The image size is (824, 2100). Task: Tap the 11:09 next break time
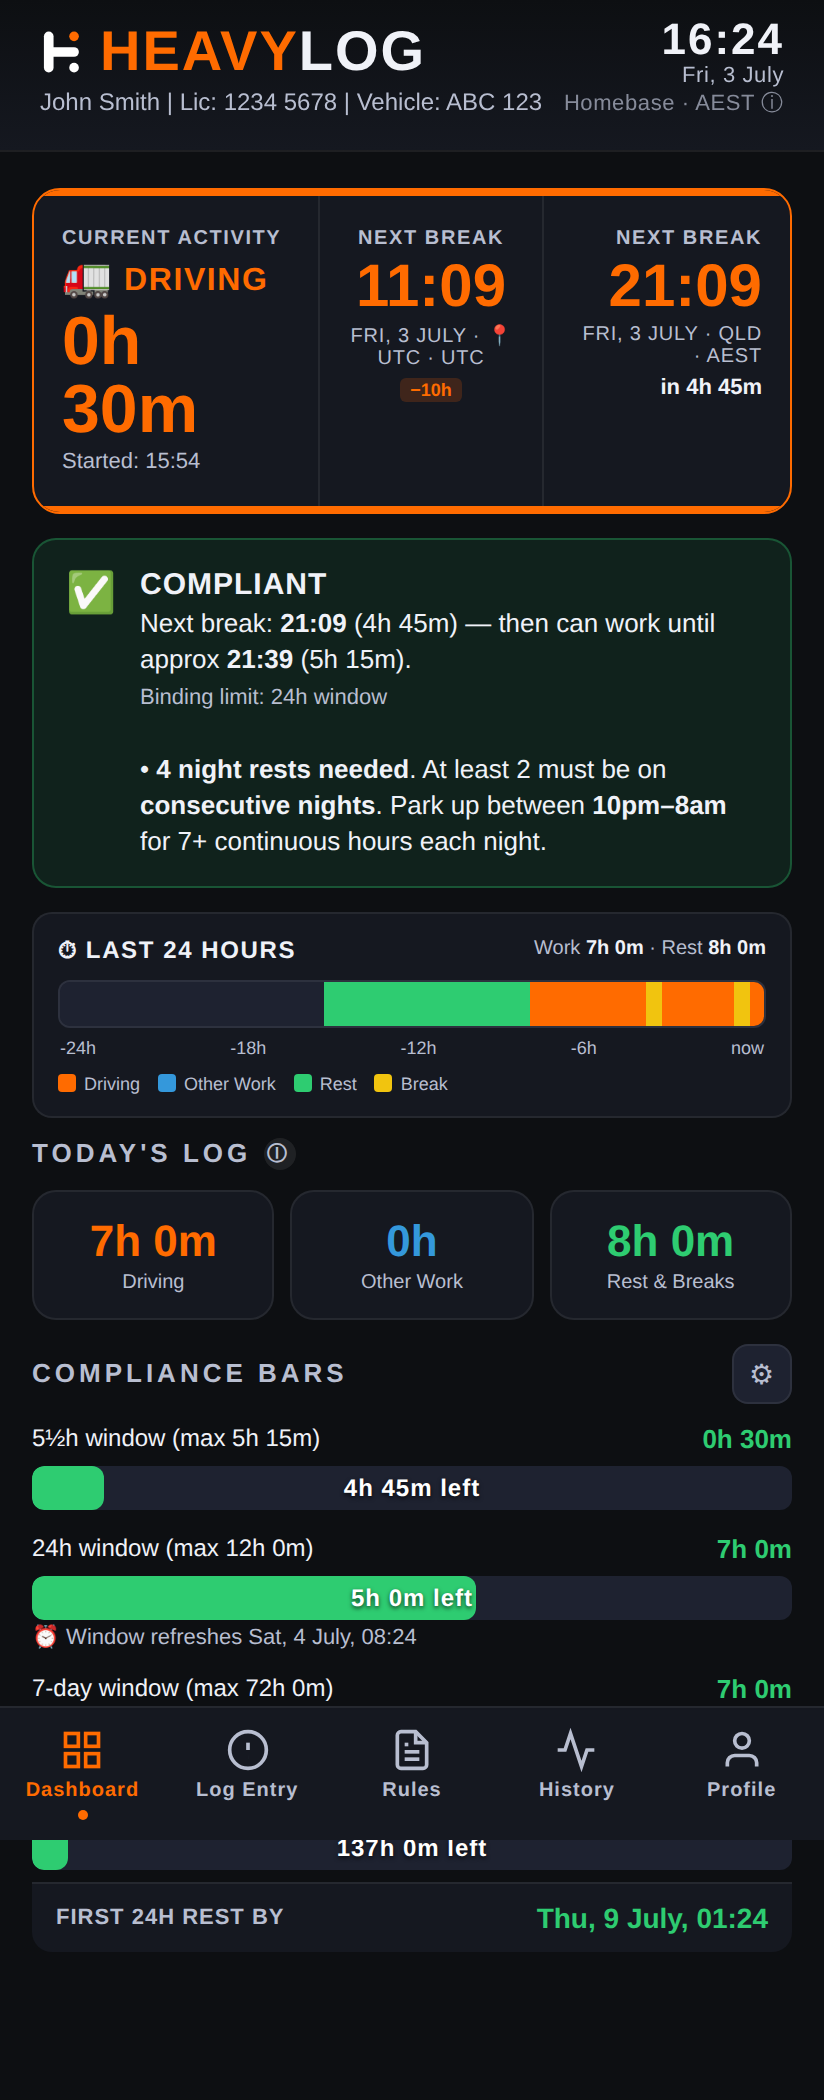[x=431, y=286]
